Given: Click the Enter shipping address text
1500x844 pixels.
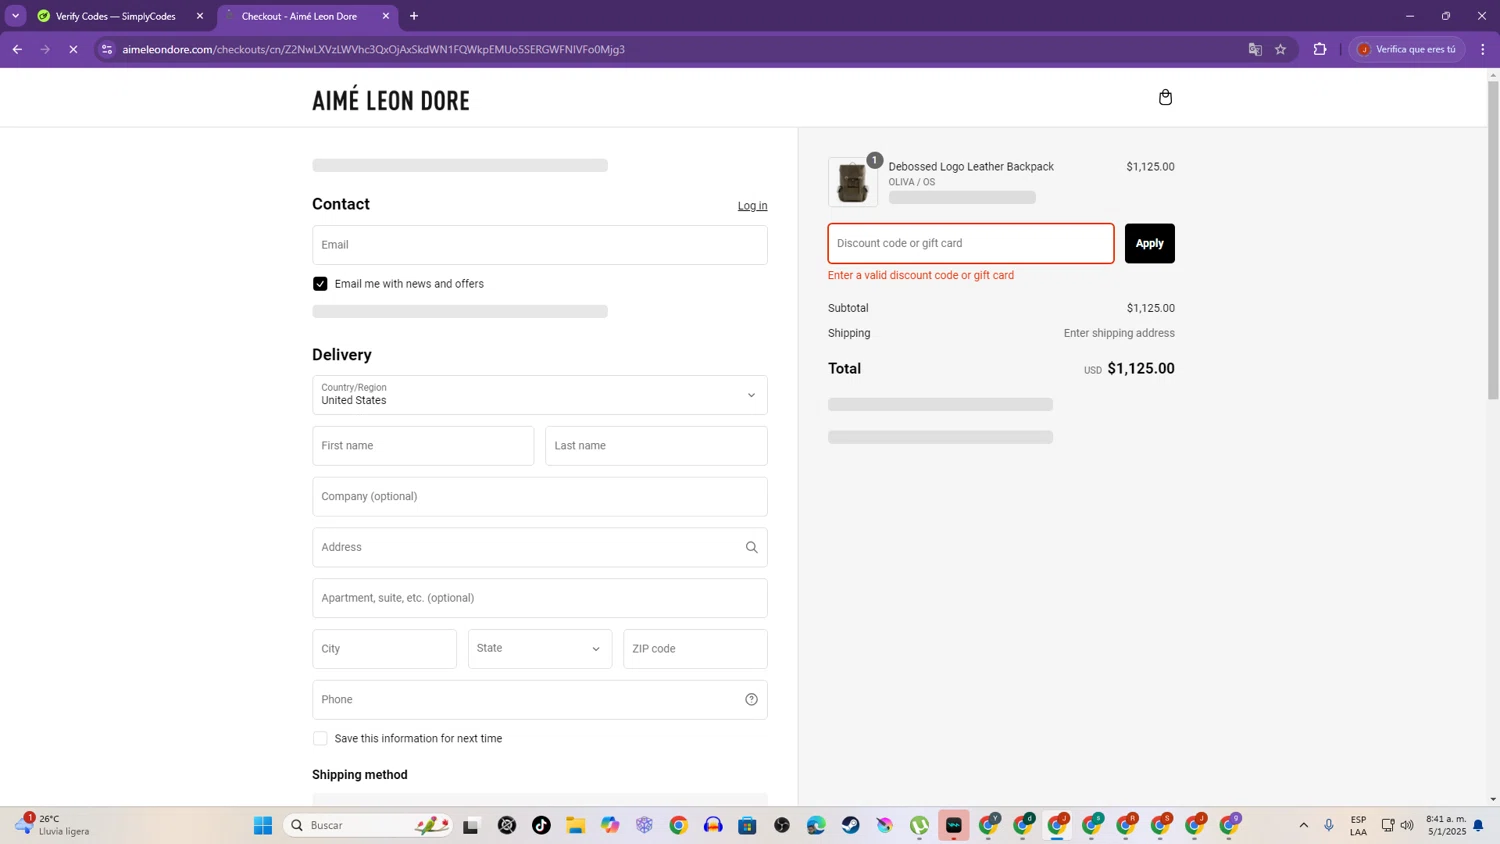Looking at the screenshot, I should [x=1119, y=333].
